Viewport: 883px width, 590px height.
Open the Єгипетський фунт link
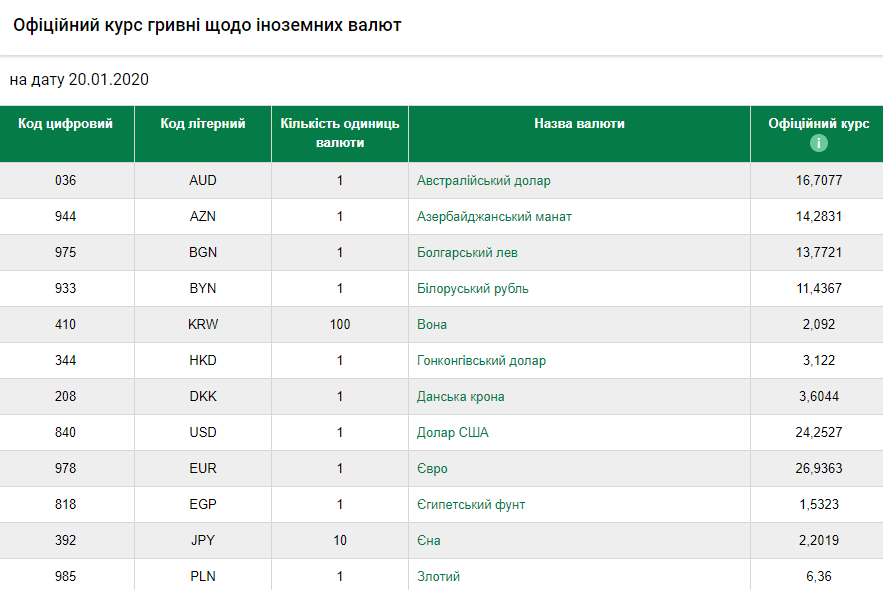pos(471,505)
